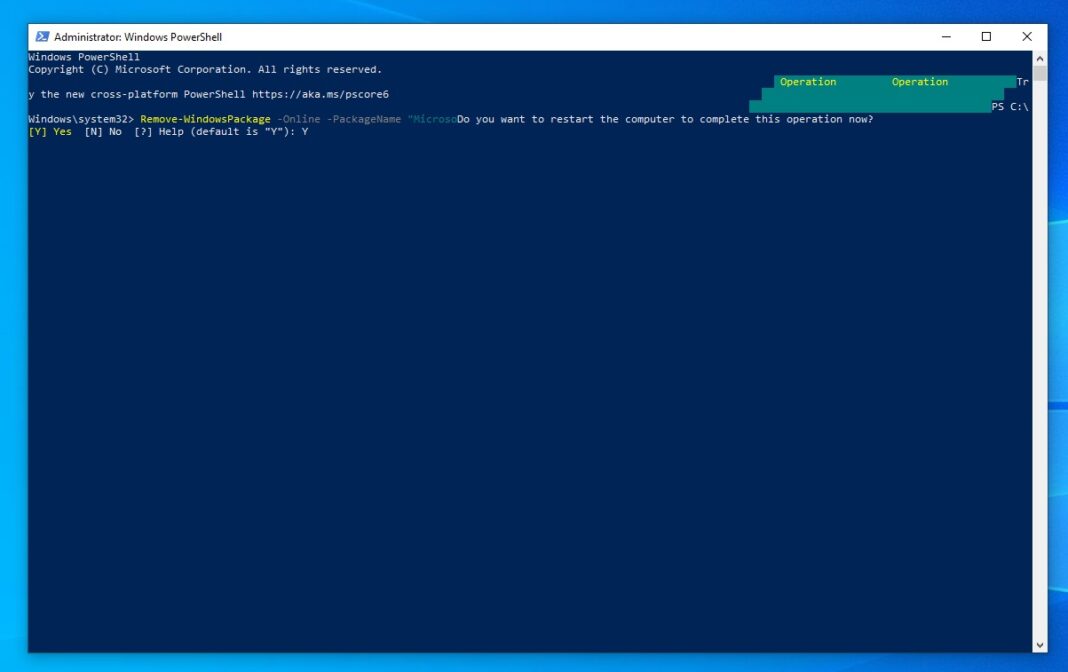This screenshot has width=1068, height=672.
Task: Minimize the PowerShell window
Action: (x=944, y=36)
